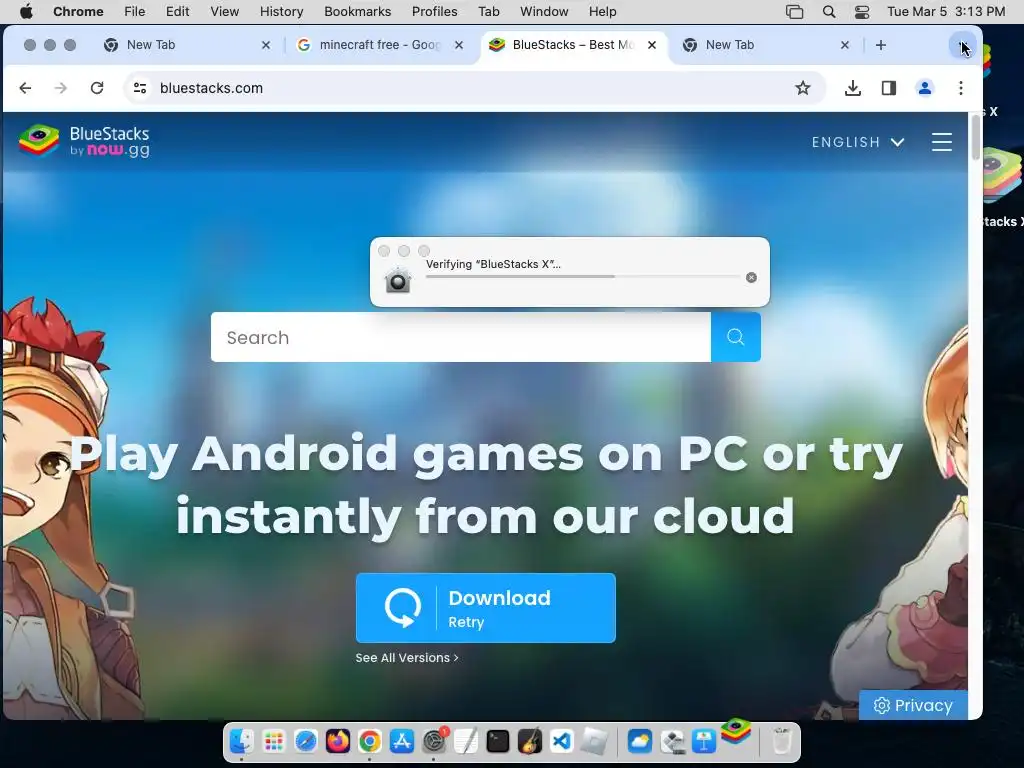Cancel the BlueStacks X verification progress
This screenshot has width=1024, height=768.
click(x=751, y=278)
